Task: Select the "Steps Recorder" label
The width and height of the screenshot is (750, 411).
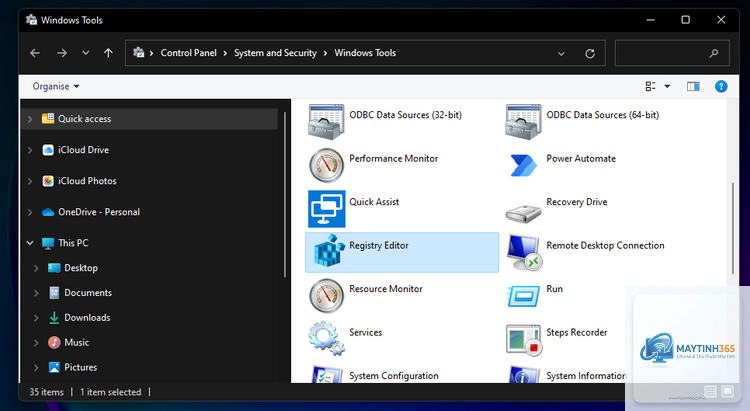Action: click(577, 333)
